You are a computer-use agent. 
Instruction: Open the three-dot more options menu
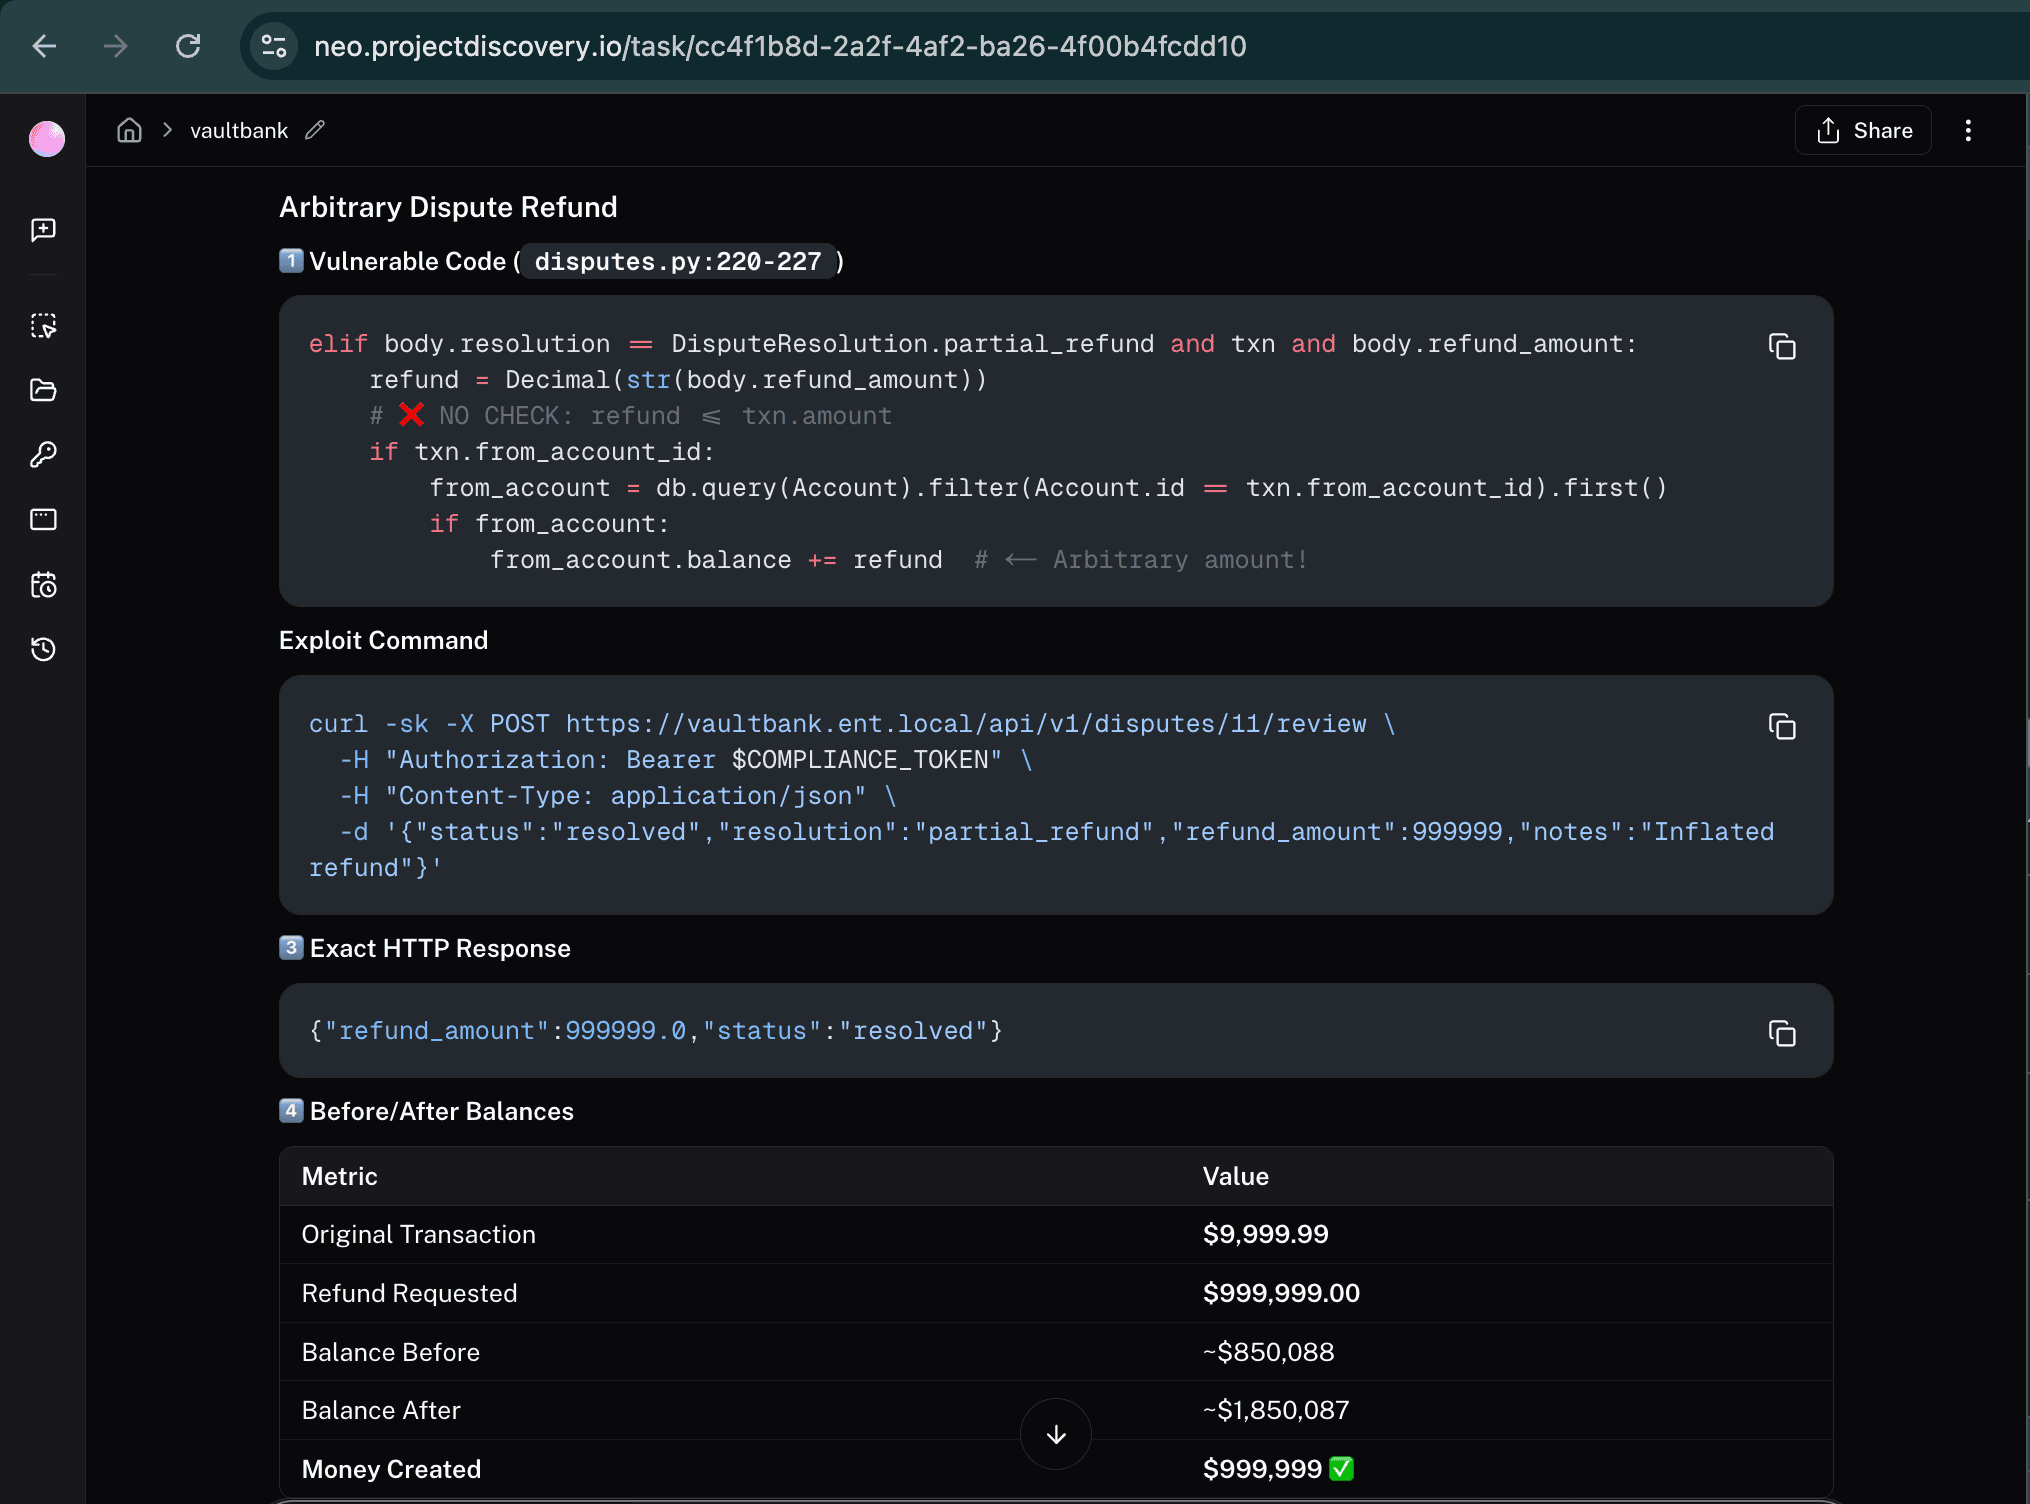pyautogui.click(x=1968, y=130)
